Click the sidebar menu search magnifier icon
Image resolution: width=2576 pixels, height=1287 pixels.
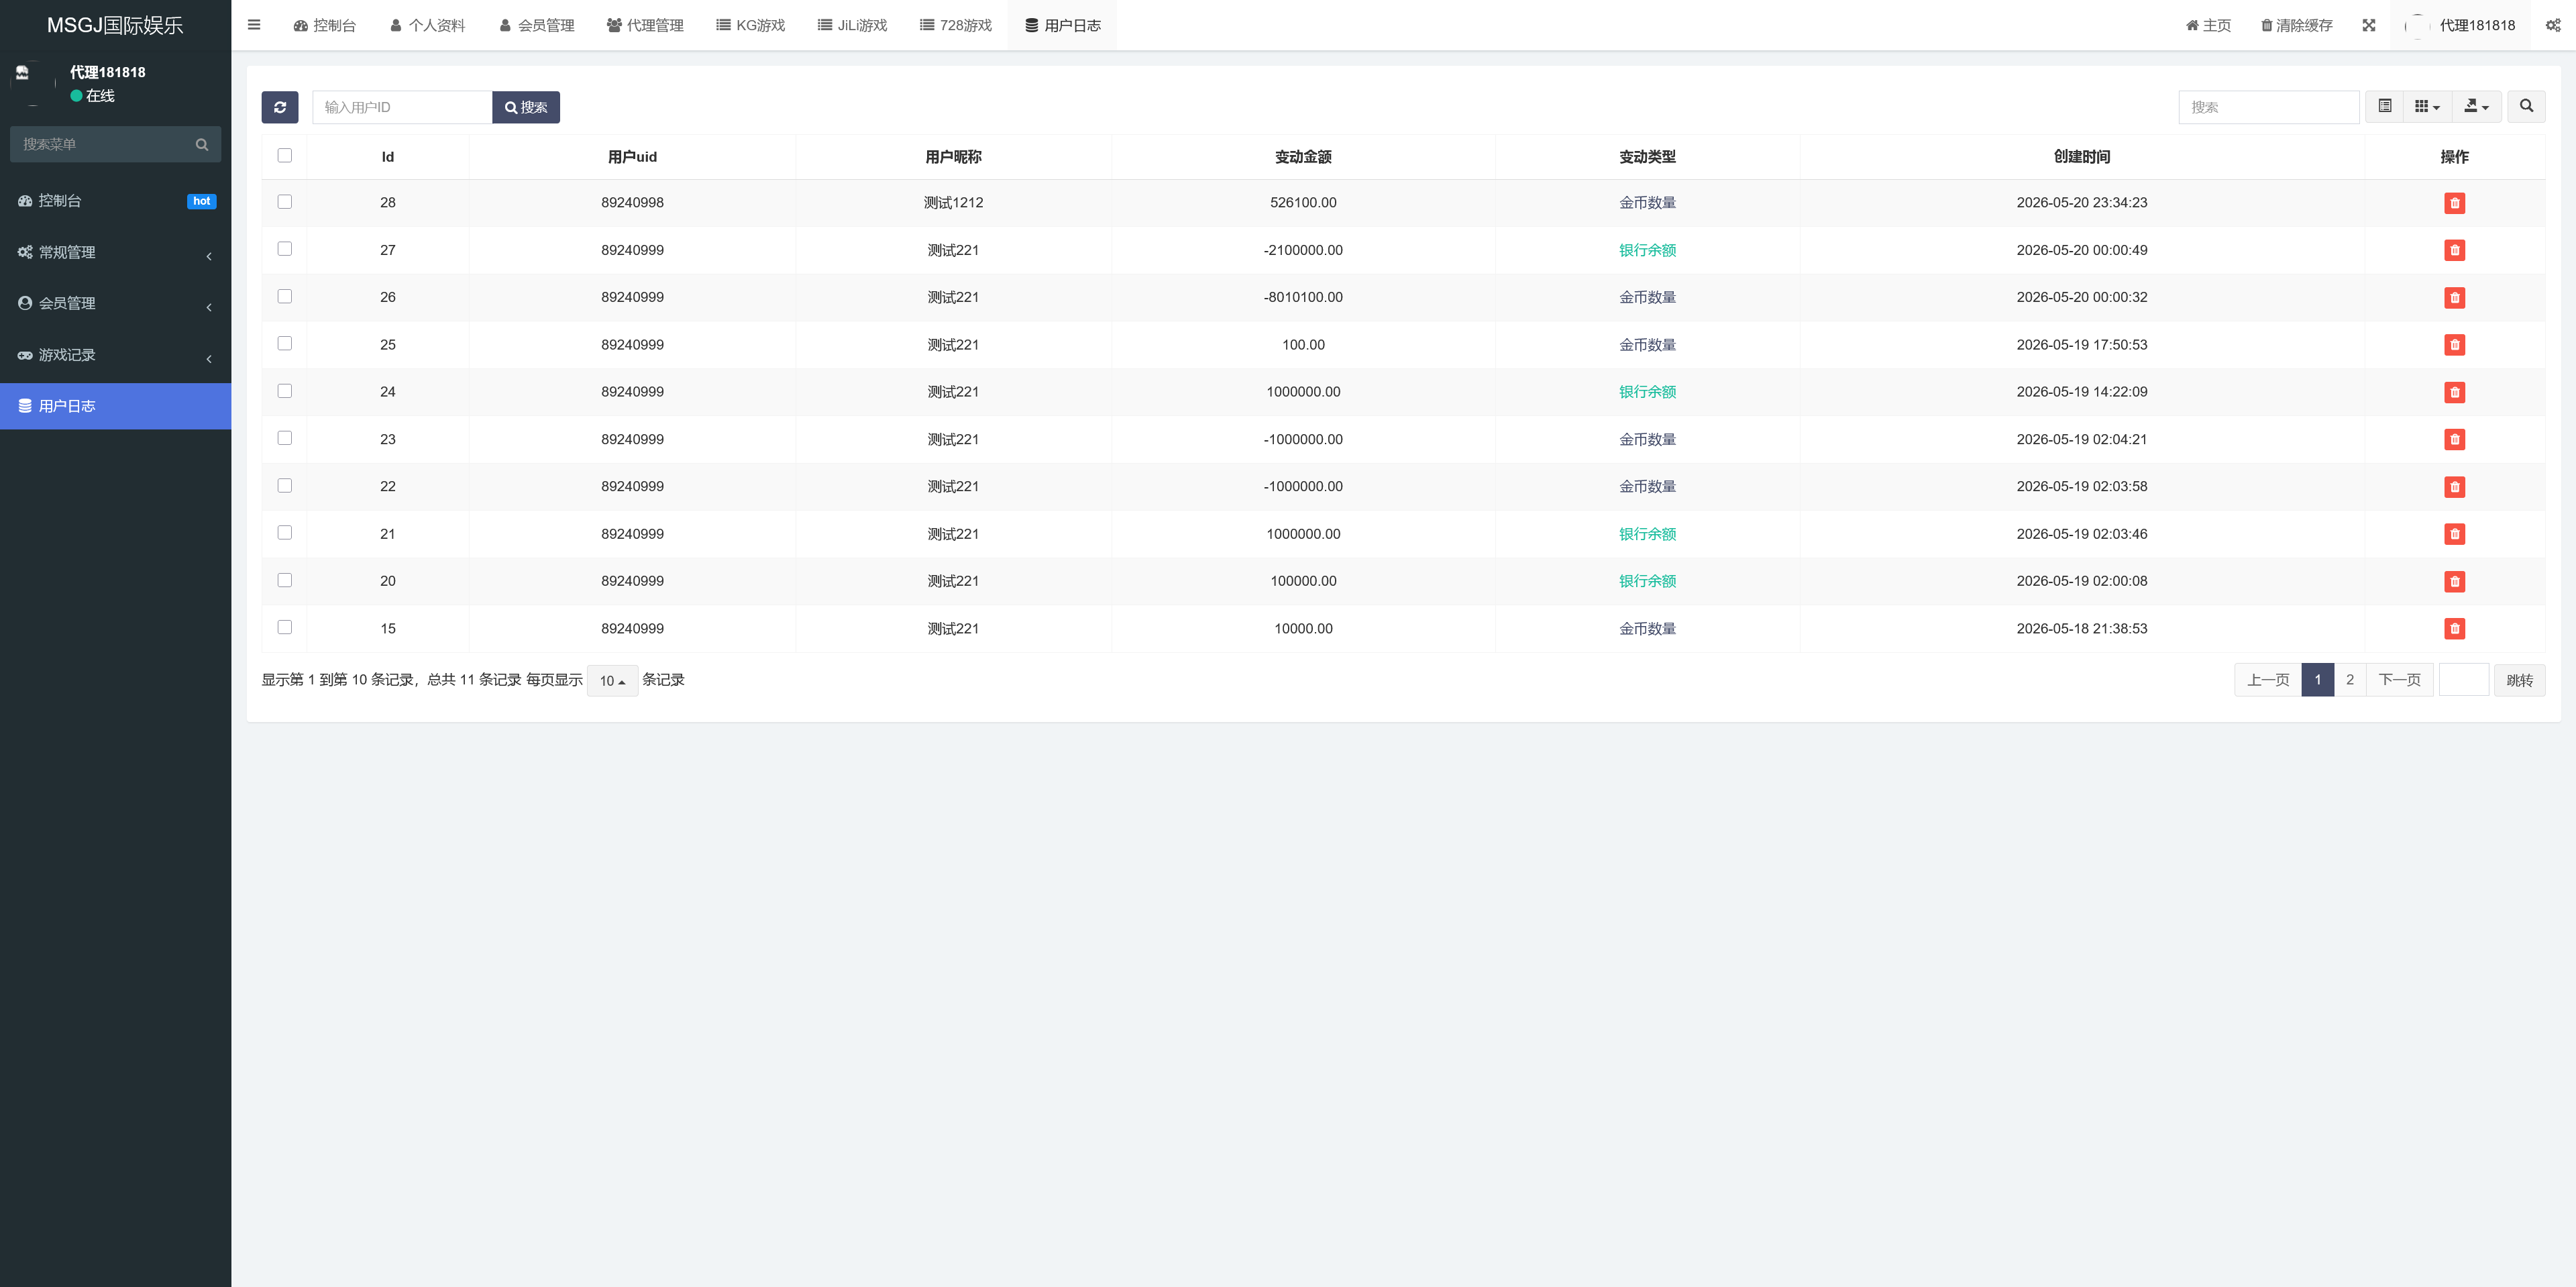pos(202,144)
